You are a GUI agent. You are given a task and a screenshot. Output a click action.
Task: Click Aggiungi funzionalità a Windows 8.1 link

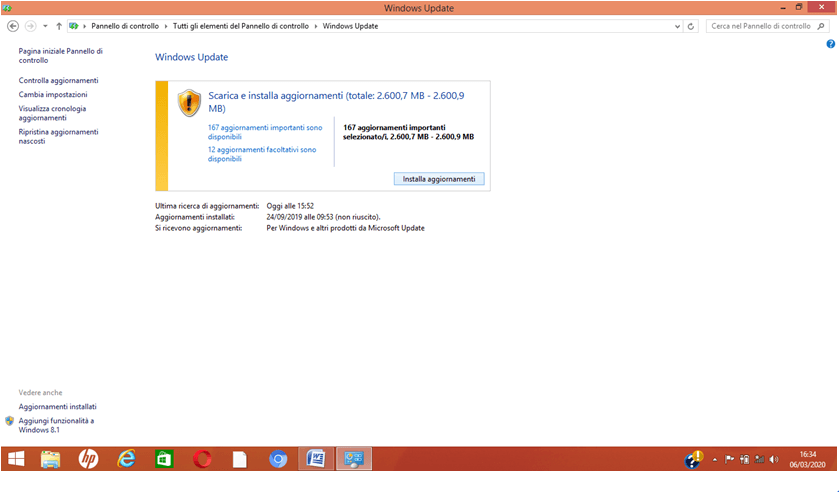pyautogui.click(x=56, y=425)
